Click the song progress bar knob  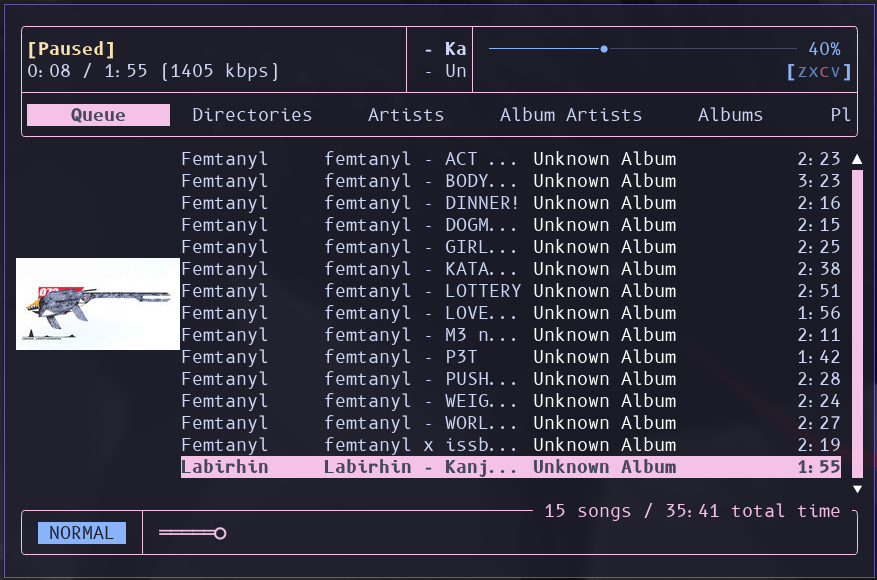point(220,533)
